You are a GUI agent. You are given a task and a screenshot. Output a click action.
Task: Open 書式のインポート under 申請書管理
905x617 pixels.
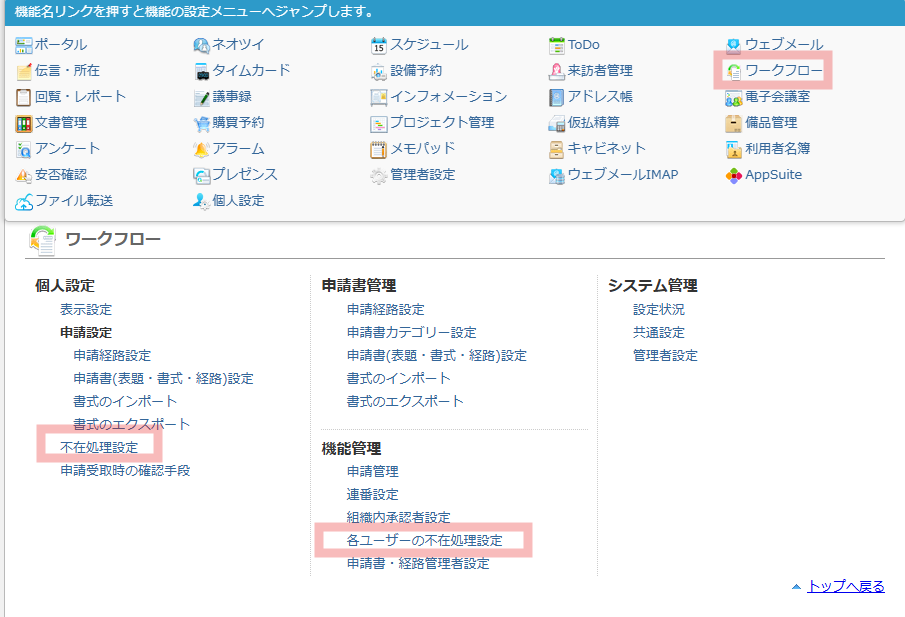point(399,378)
